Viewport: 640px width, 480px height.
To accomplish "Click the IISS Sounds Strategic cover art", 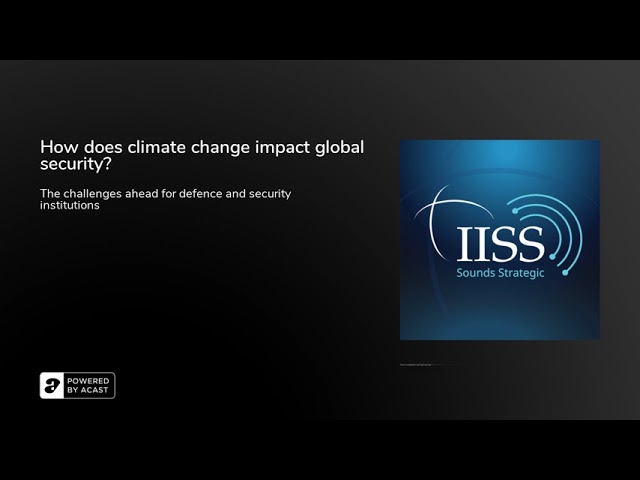I will click(x=500, y=240).
